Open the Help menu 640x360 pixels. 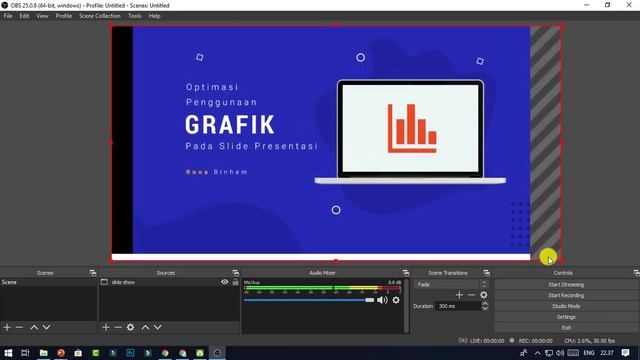click(x=154, y=16)
